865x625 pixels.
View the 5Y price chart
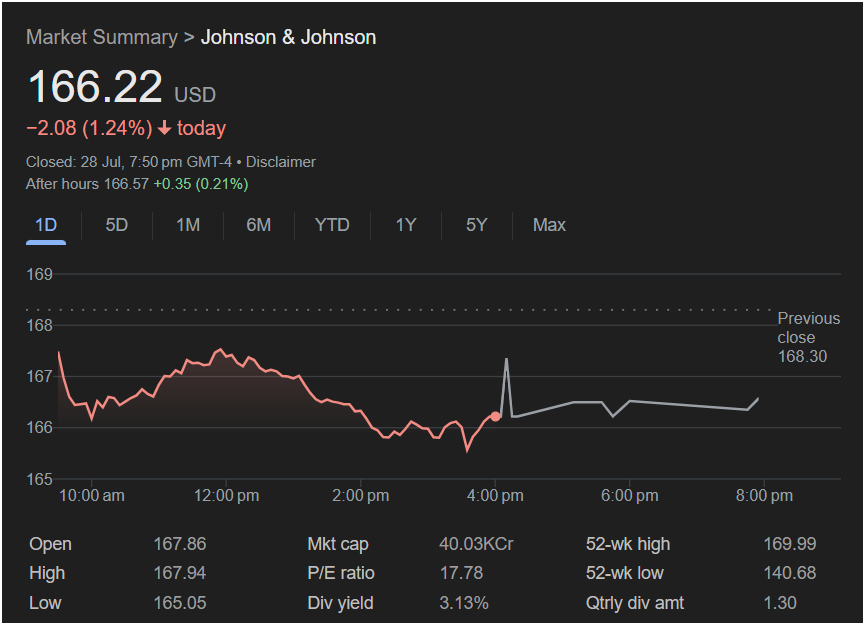(x=477, y=225)
